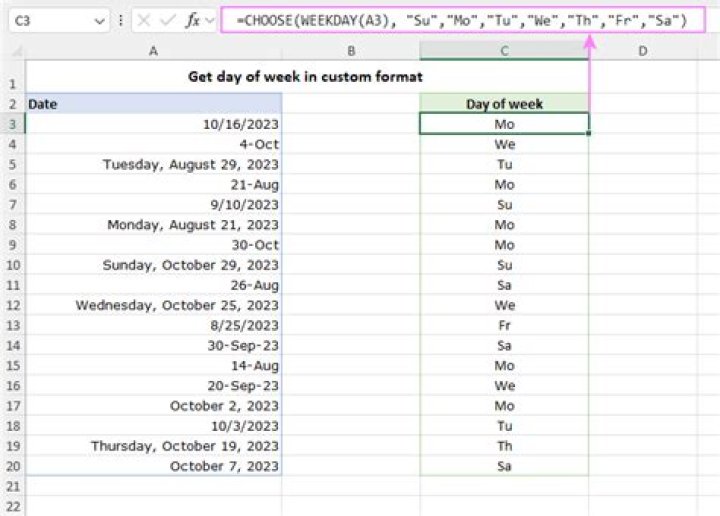Expand the formula bar chevron next to fx
Image resolution: width=720 pixels, height=516 pixels.
click(x=210, y=20)
